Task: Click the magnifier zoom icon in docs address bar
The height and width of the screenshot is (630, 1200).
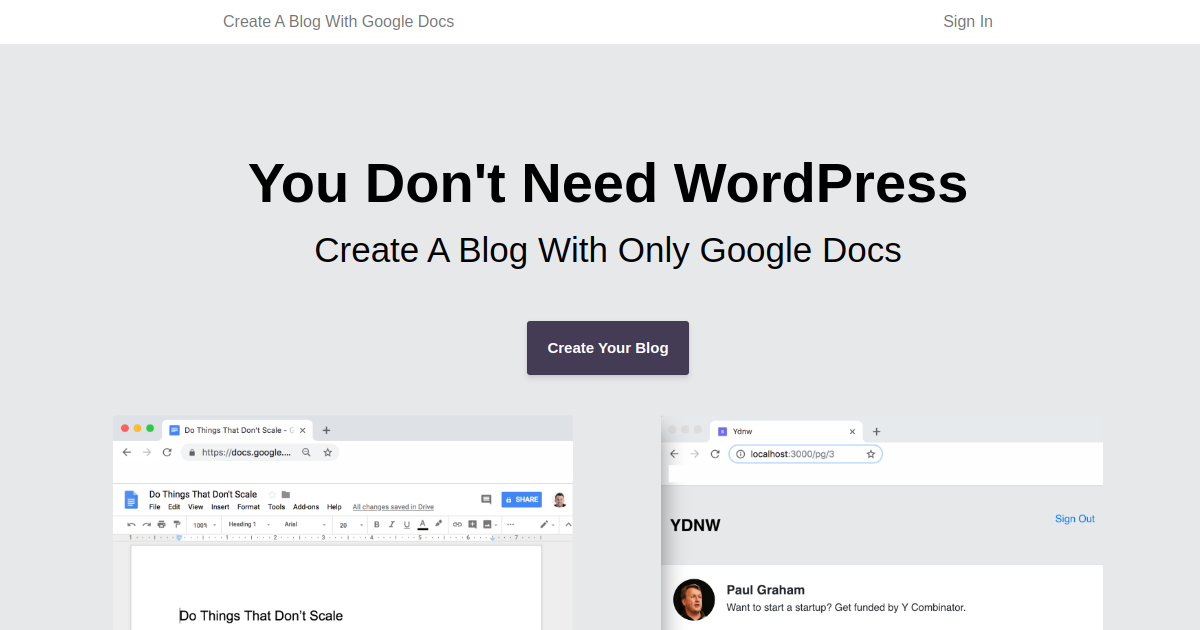Action: pos(306,452)
